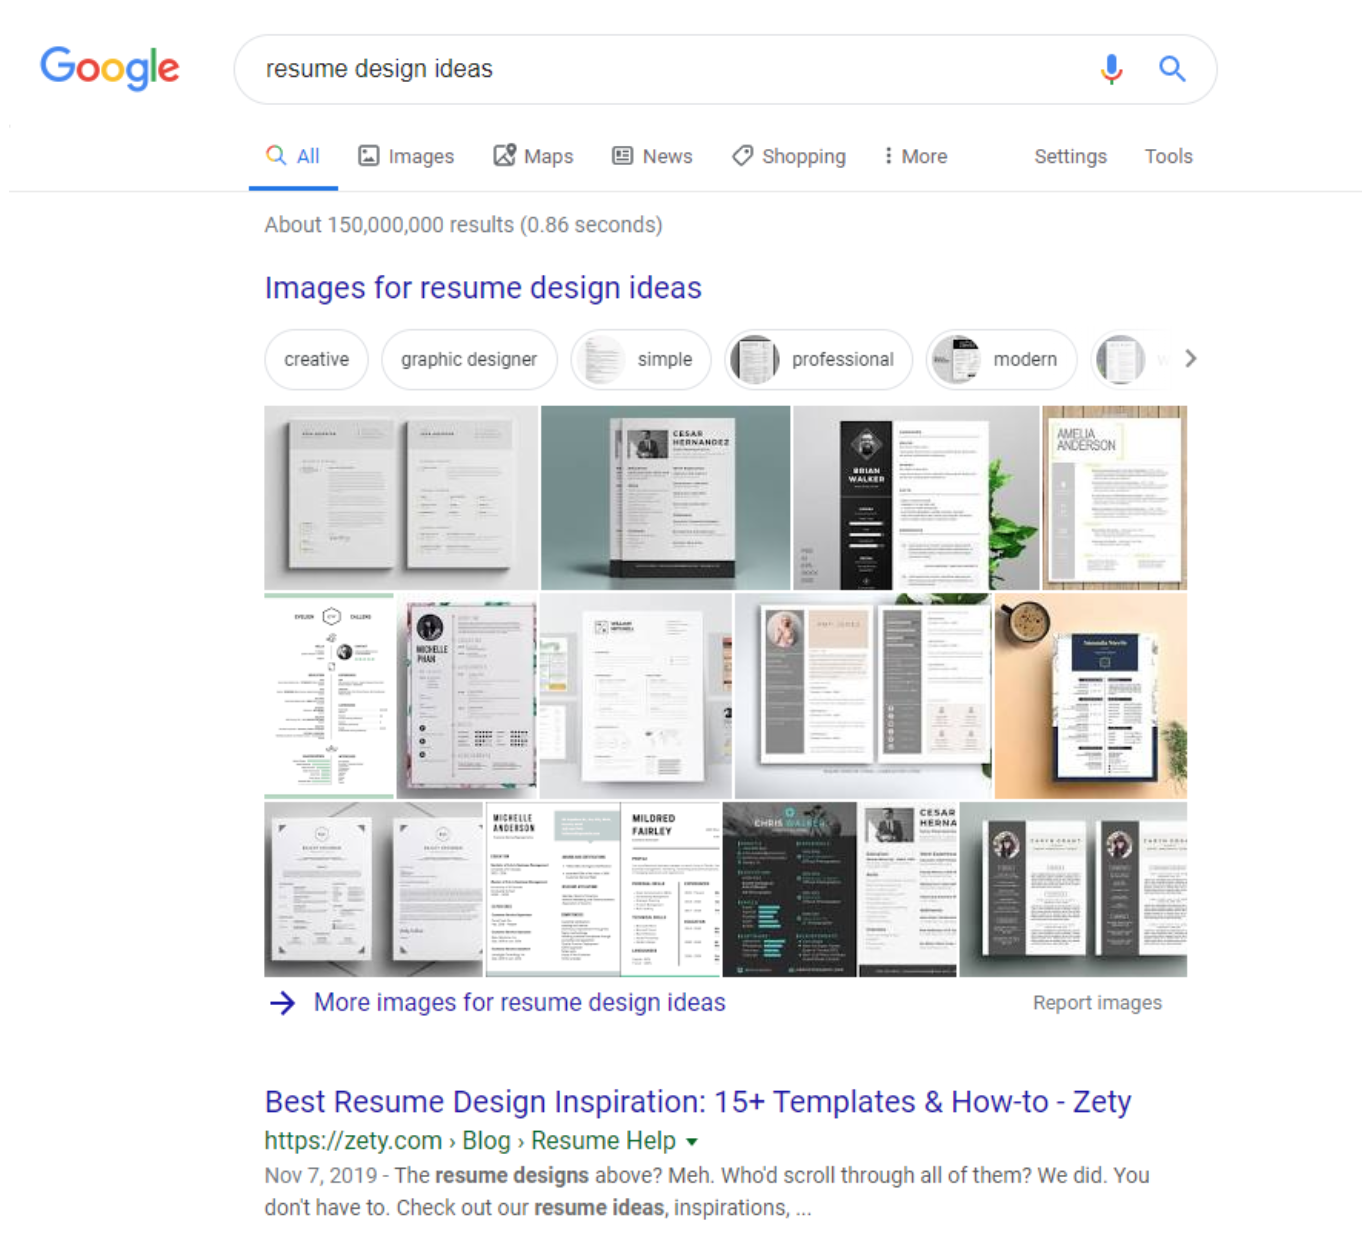Image resolution: width=1362 pixels, height=1260 pixels.
Task: Open the Cesar Hernandez resume thumbnail
Action: pyautogui.click(x=666, y=498)
